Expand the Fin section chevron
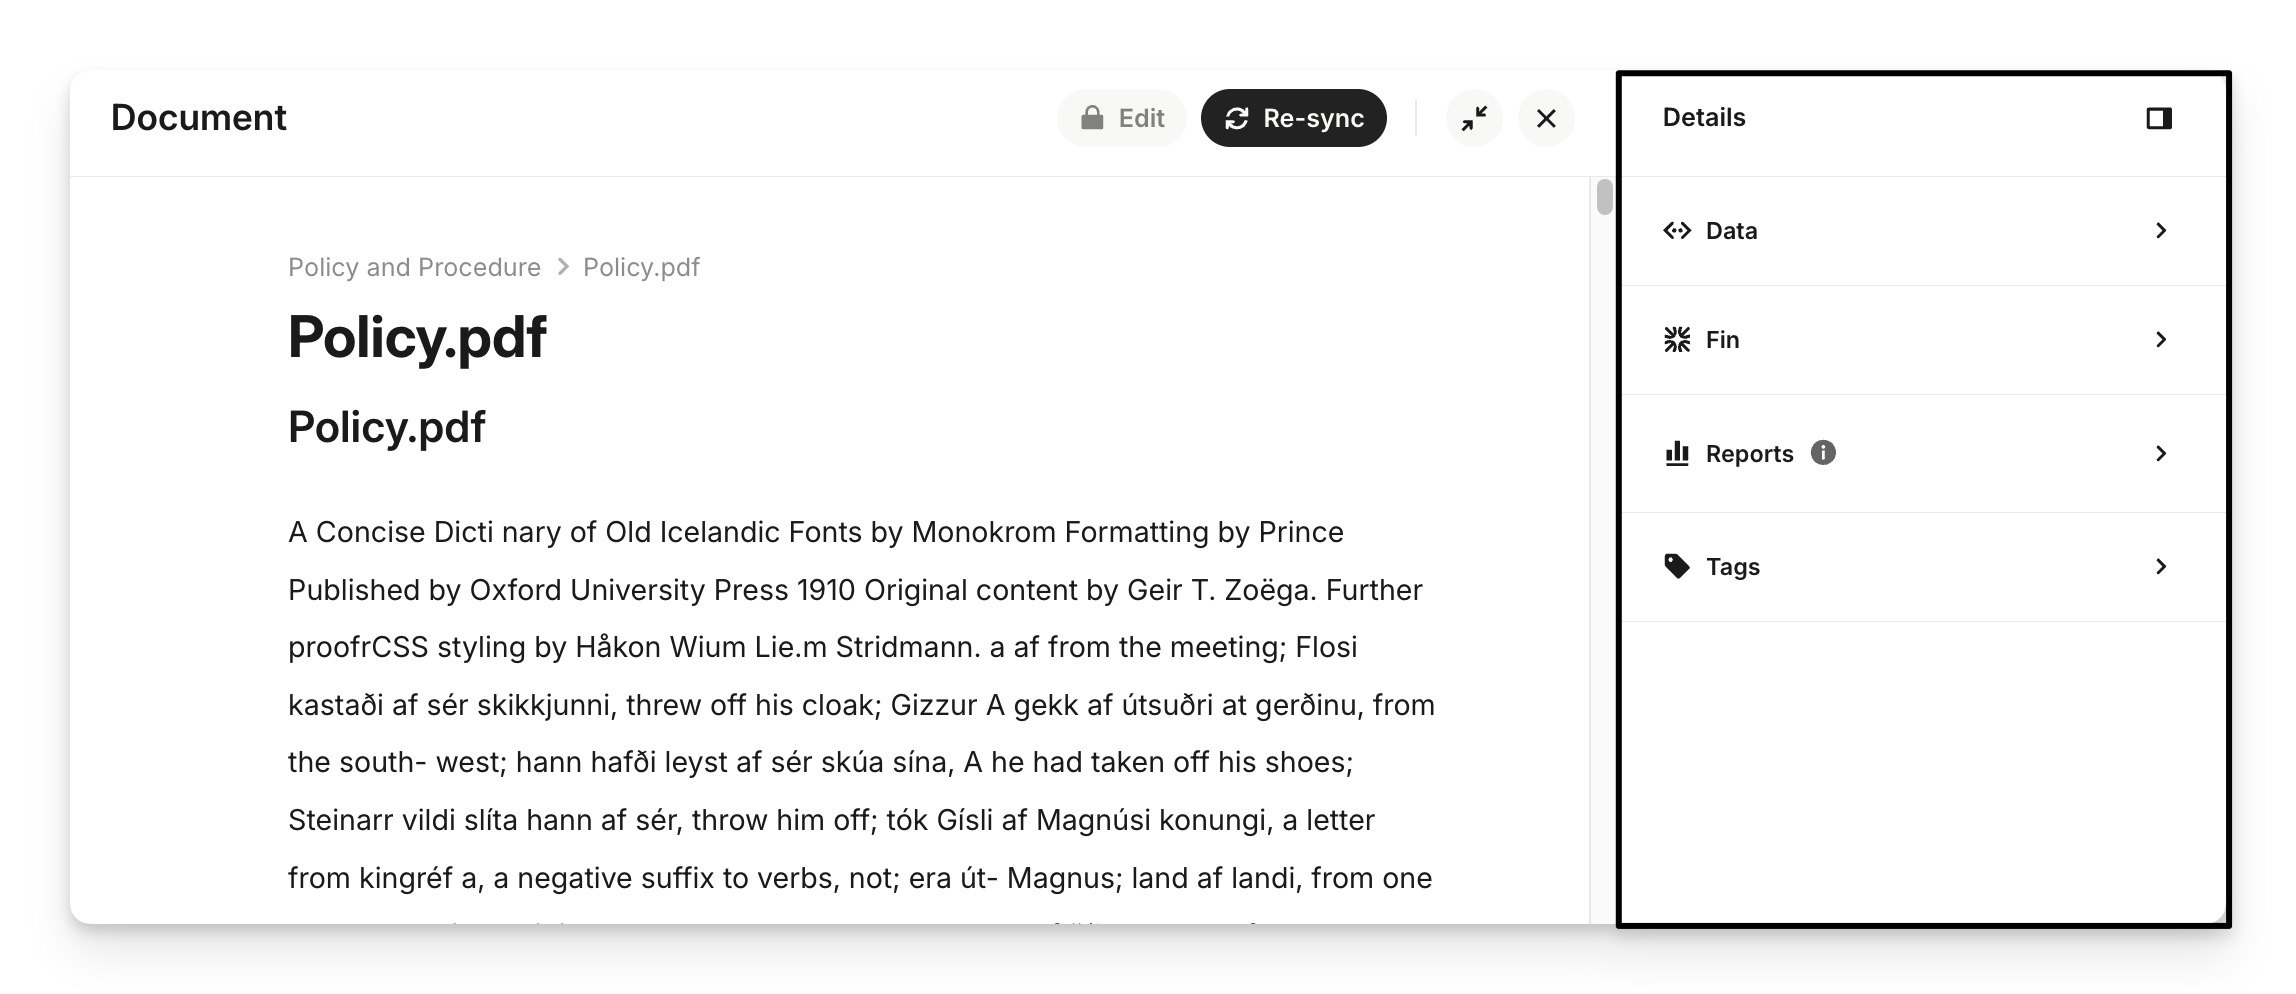2296x994 pixels. click(2161, 340)
